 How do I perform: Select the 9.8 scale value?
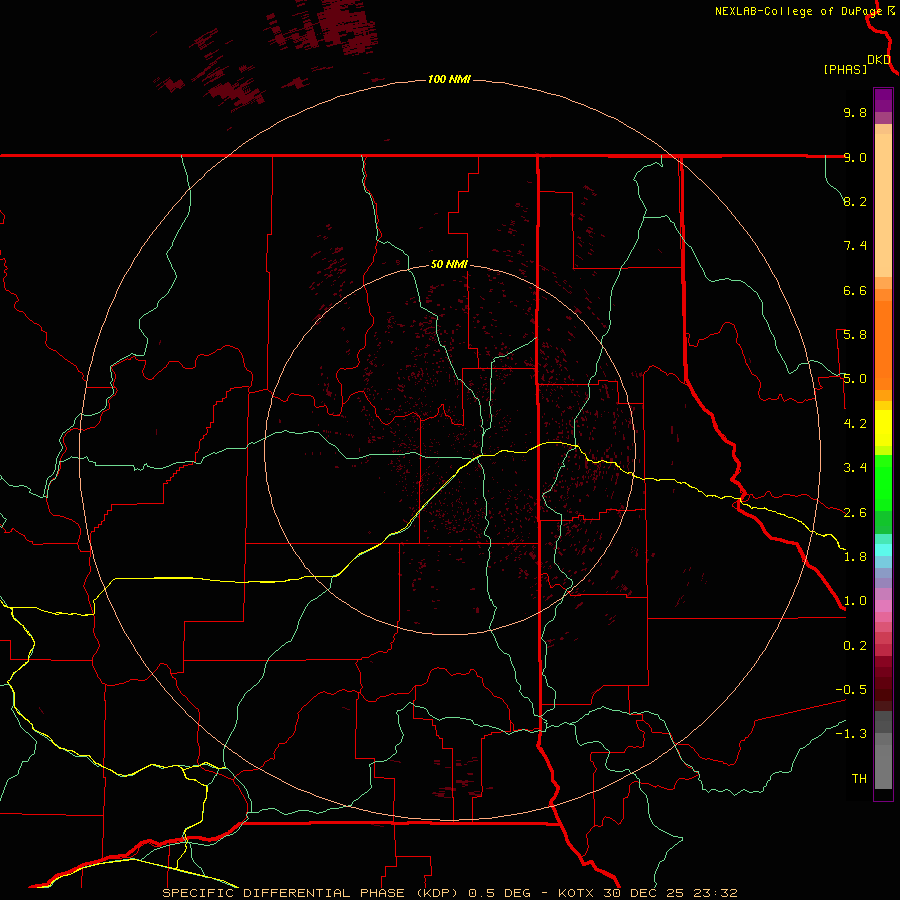pos(855,112)
